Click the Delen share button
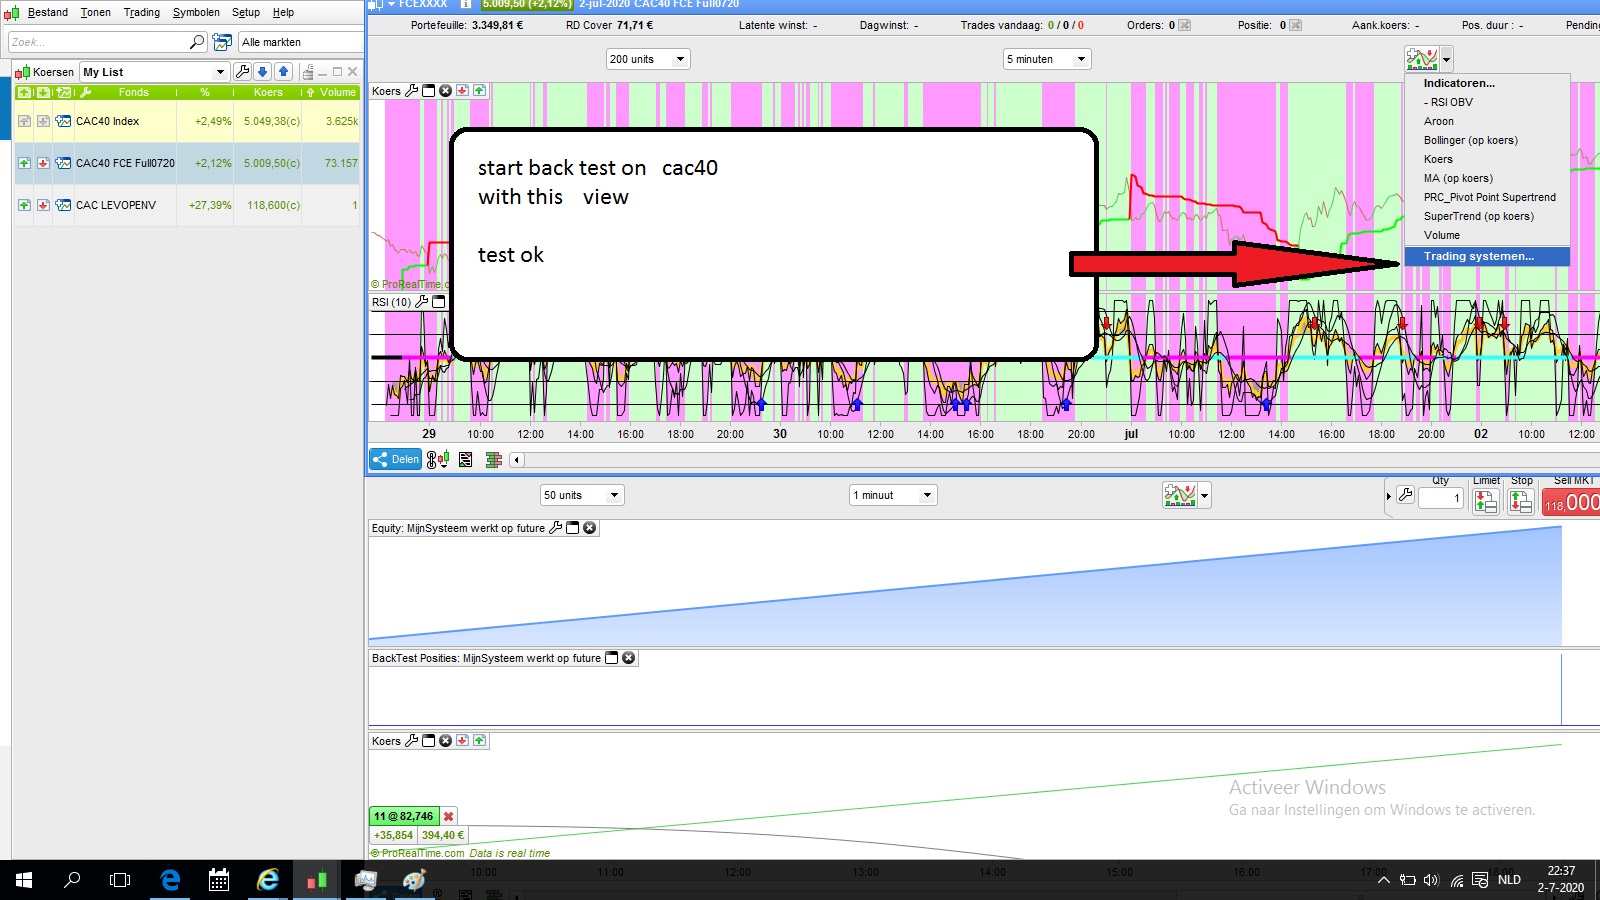 [x=395, y=459]
